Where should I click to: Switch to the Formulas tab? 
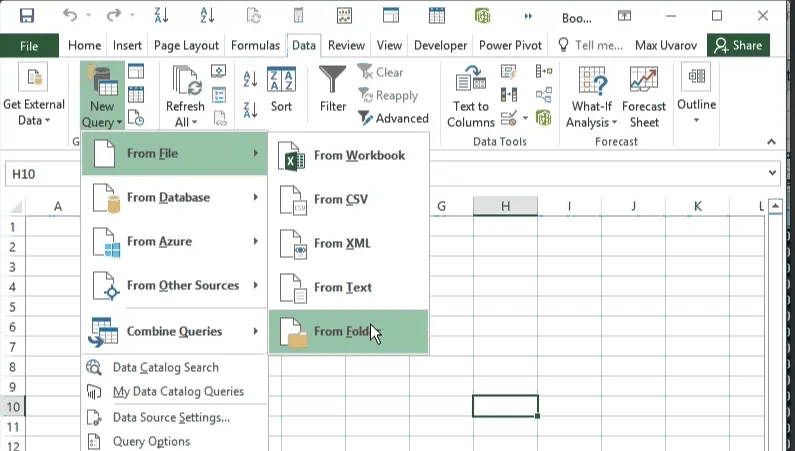pos(255,45)
